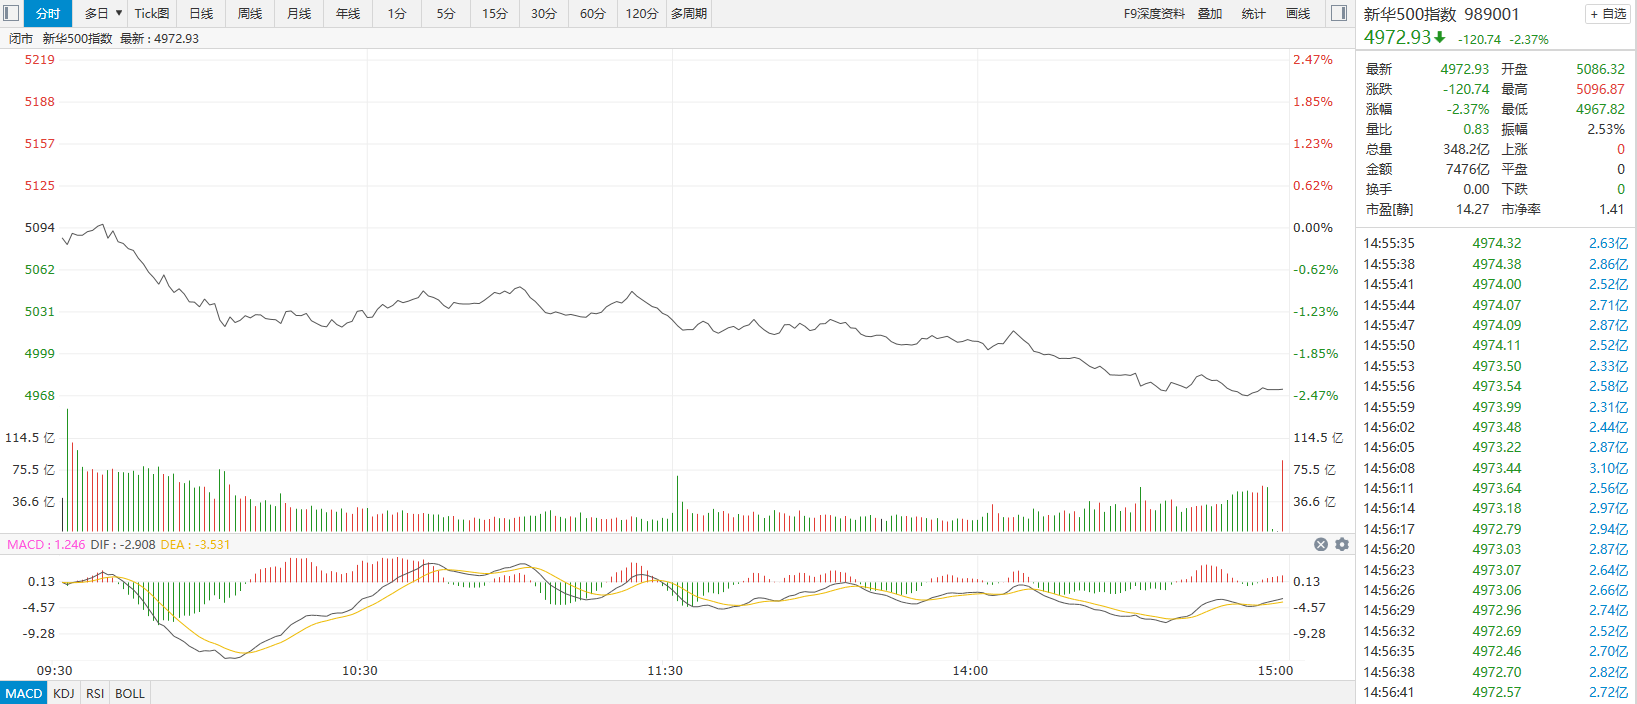This screenshot has height=704, width=1637.
Task: Switch to the 周线 weekly chart
Action: pos(250,13)
